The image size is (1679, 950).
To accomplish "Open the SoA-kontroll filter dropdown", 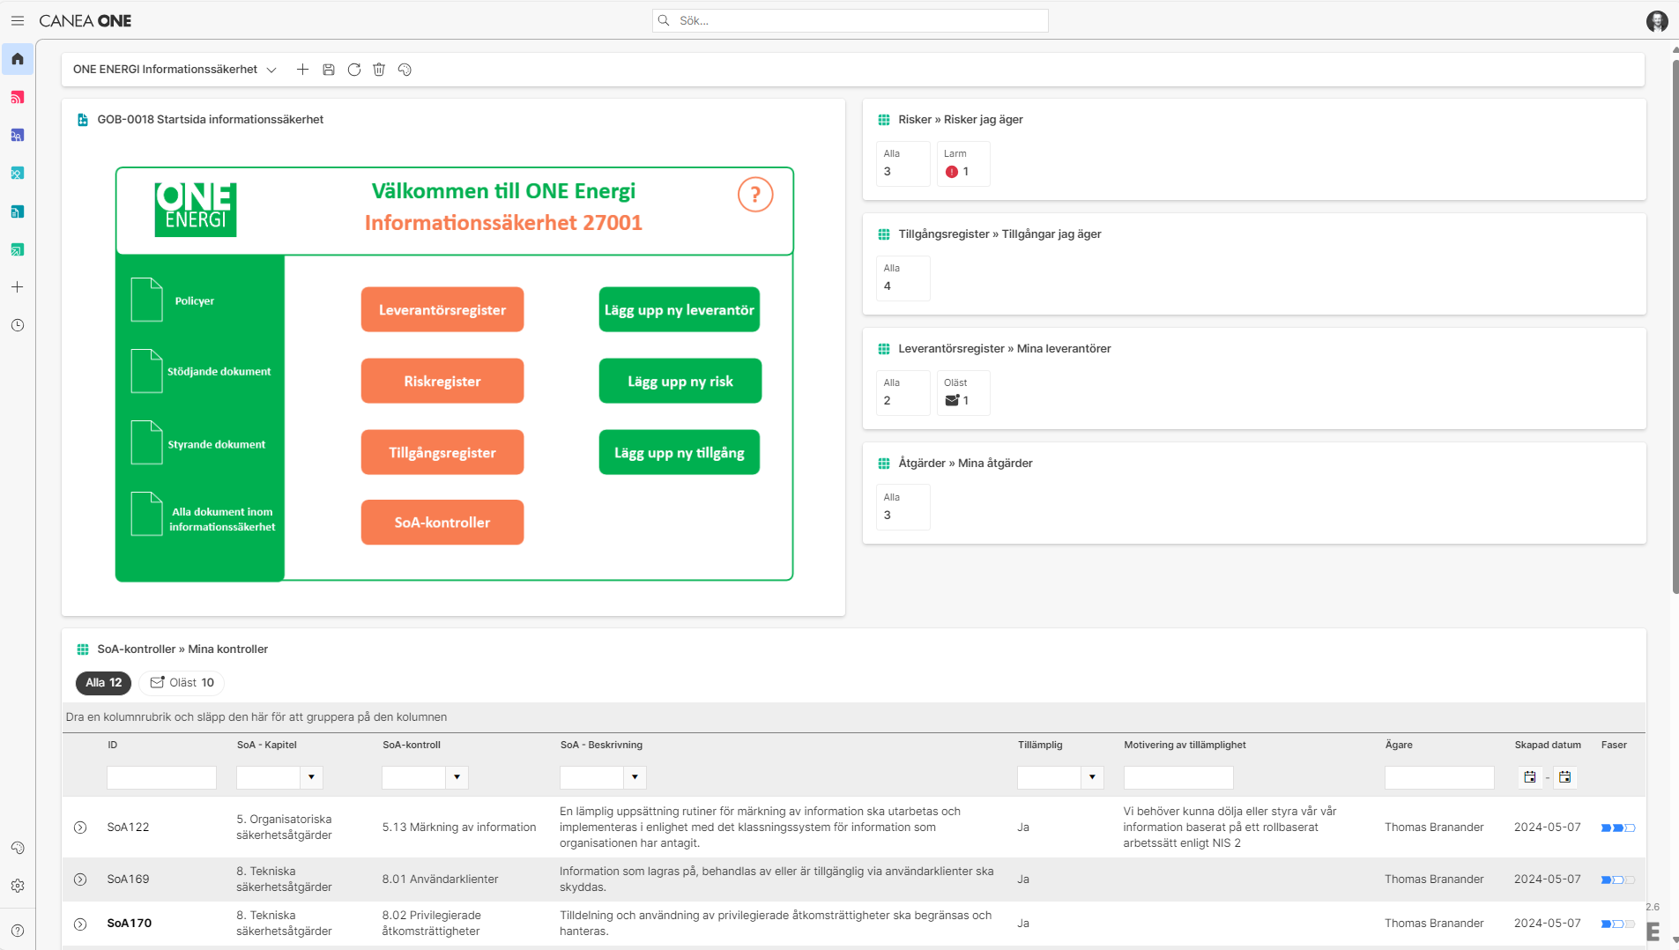I will click(x=457, y=777).
